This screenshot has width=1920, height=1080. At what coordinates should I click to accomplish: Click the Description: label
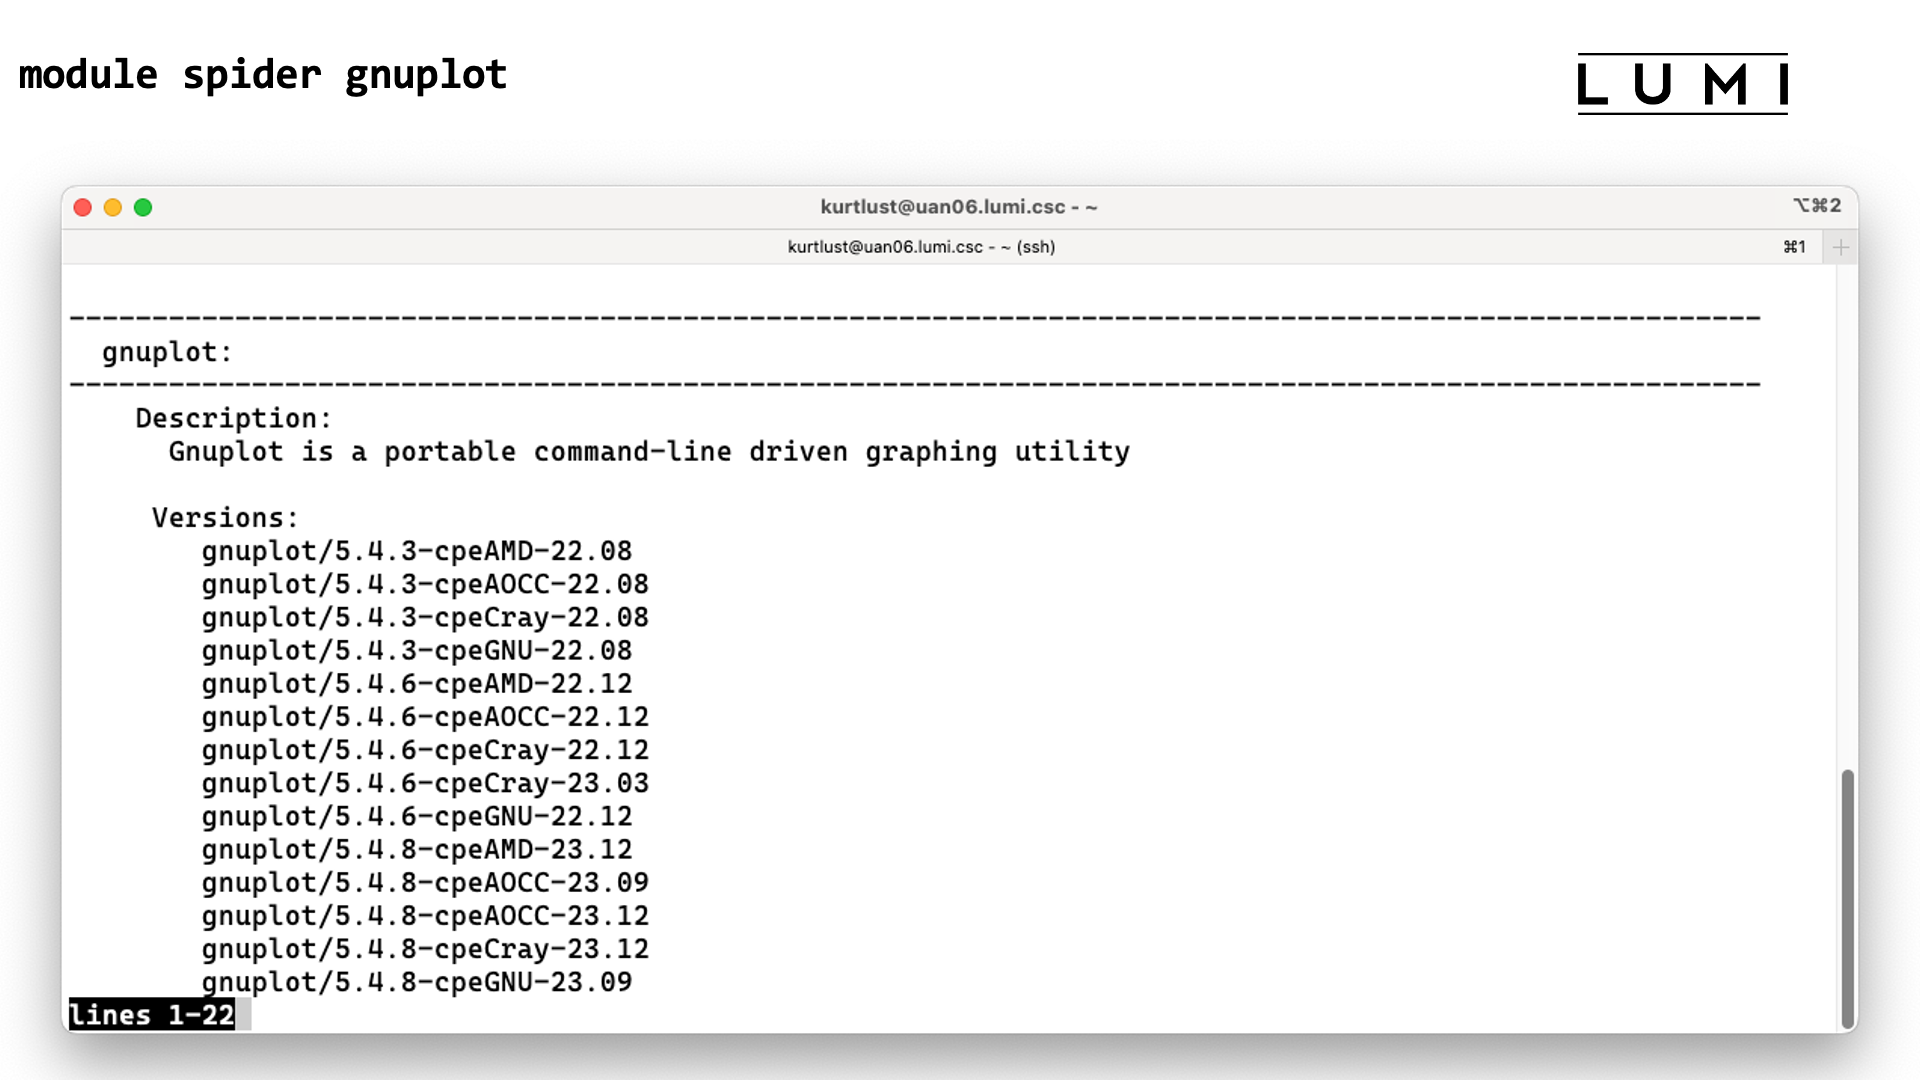pos(233,418)
